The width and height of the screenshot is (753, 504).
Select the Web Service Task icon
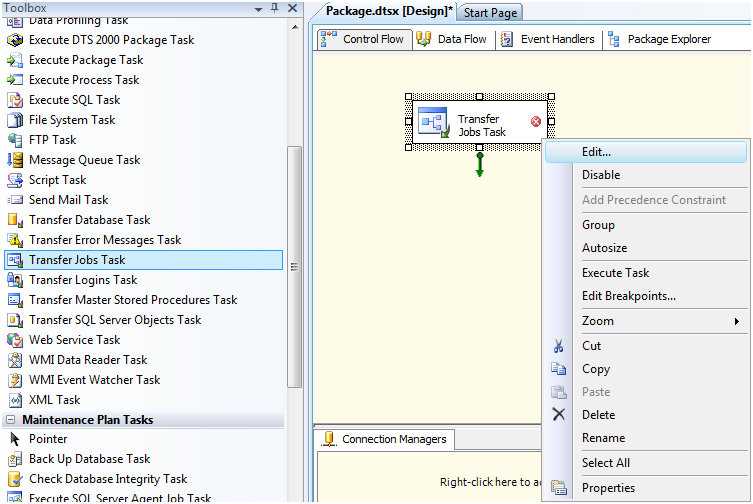point(15,340)
